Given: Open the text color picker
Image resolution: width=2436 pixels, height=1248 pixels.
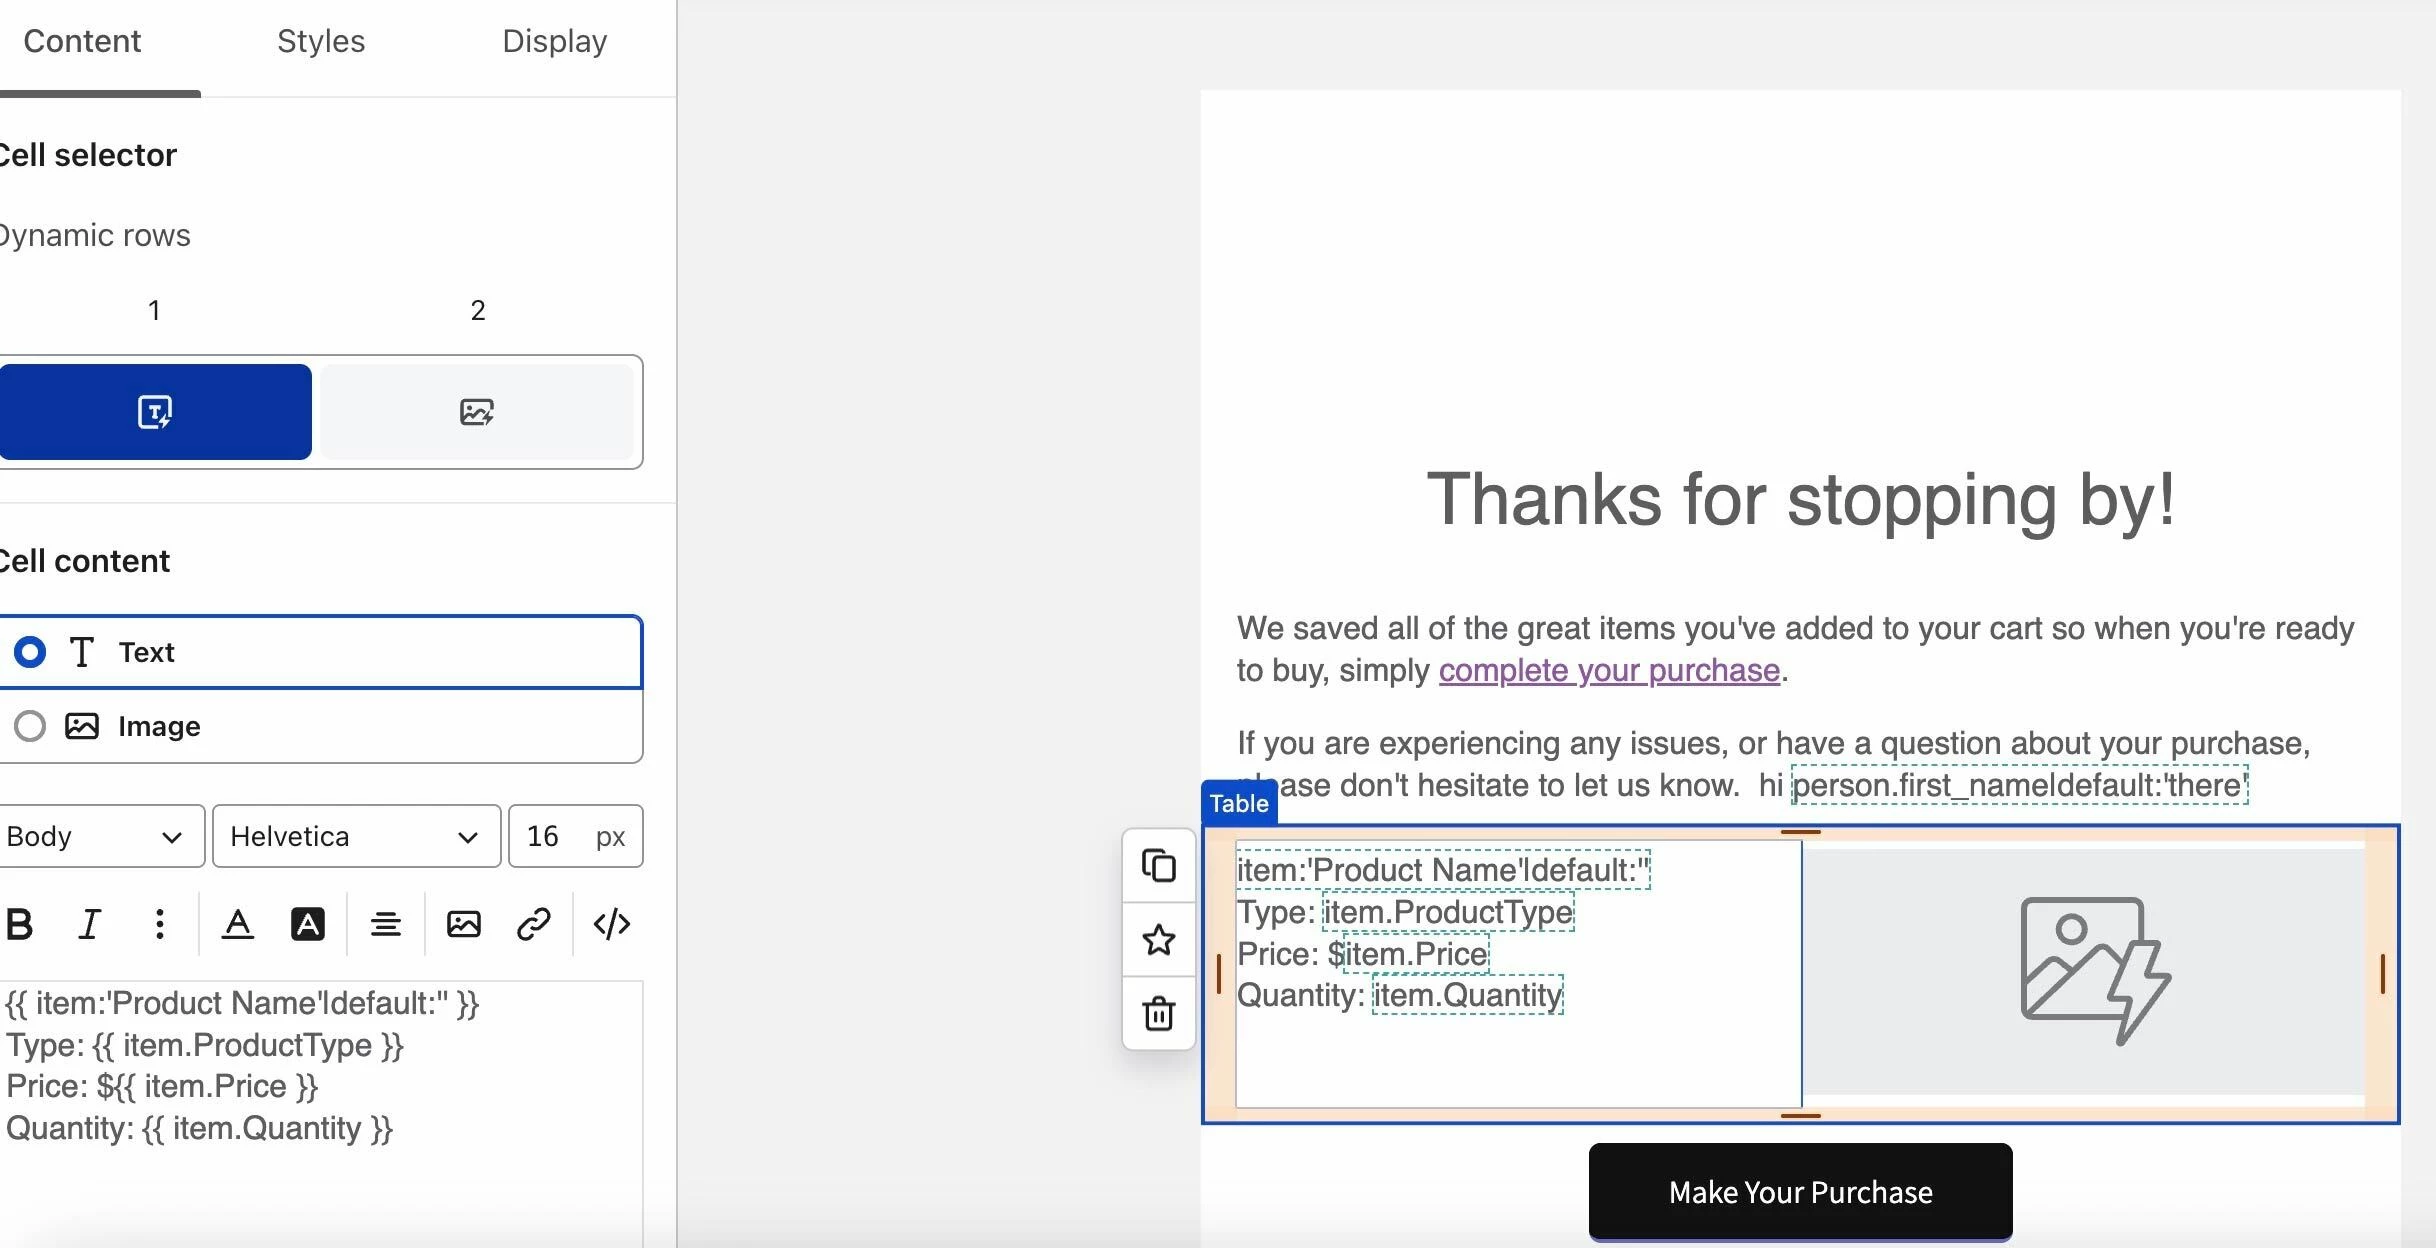Looking at the screenshot, I should [x=237, y=923].
